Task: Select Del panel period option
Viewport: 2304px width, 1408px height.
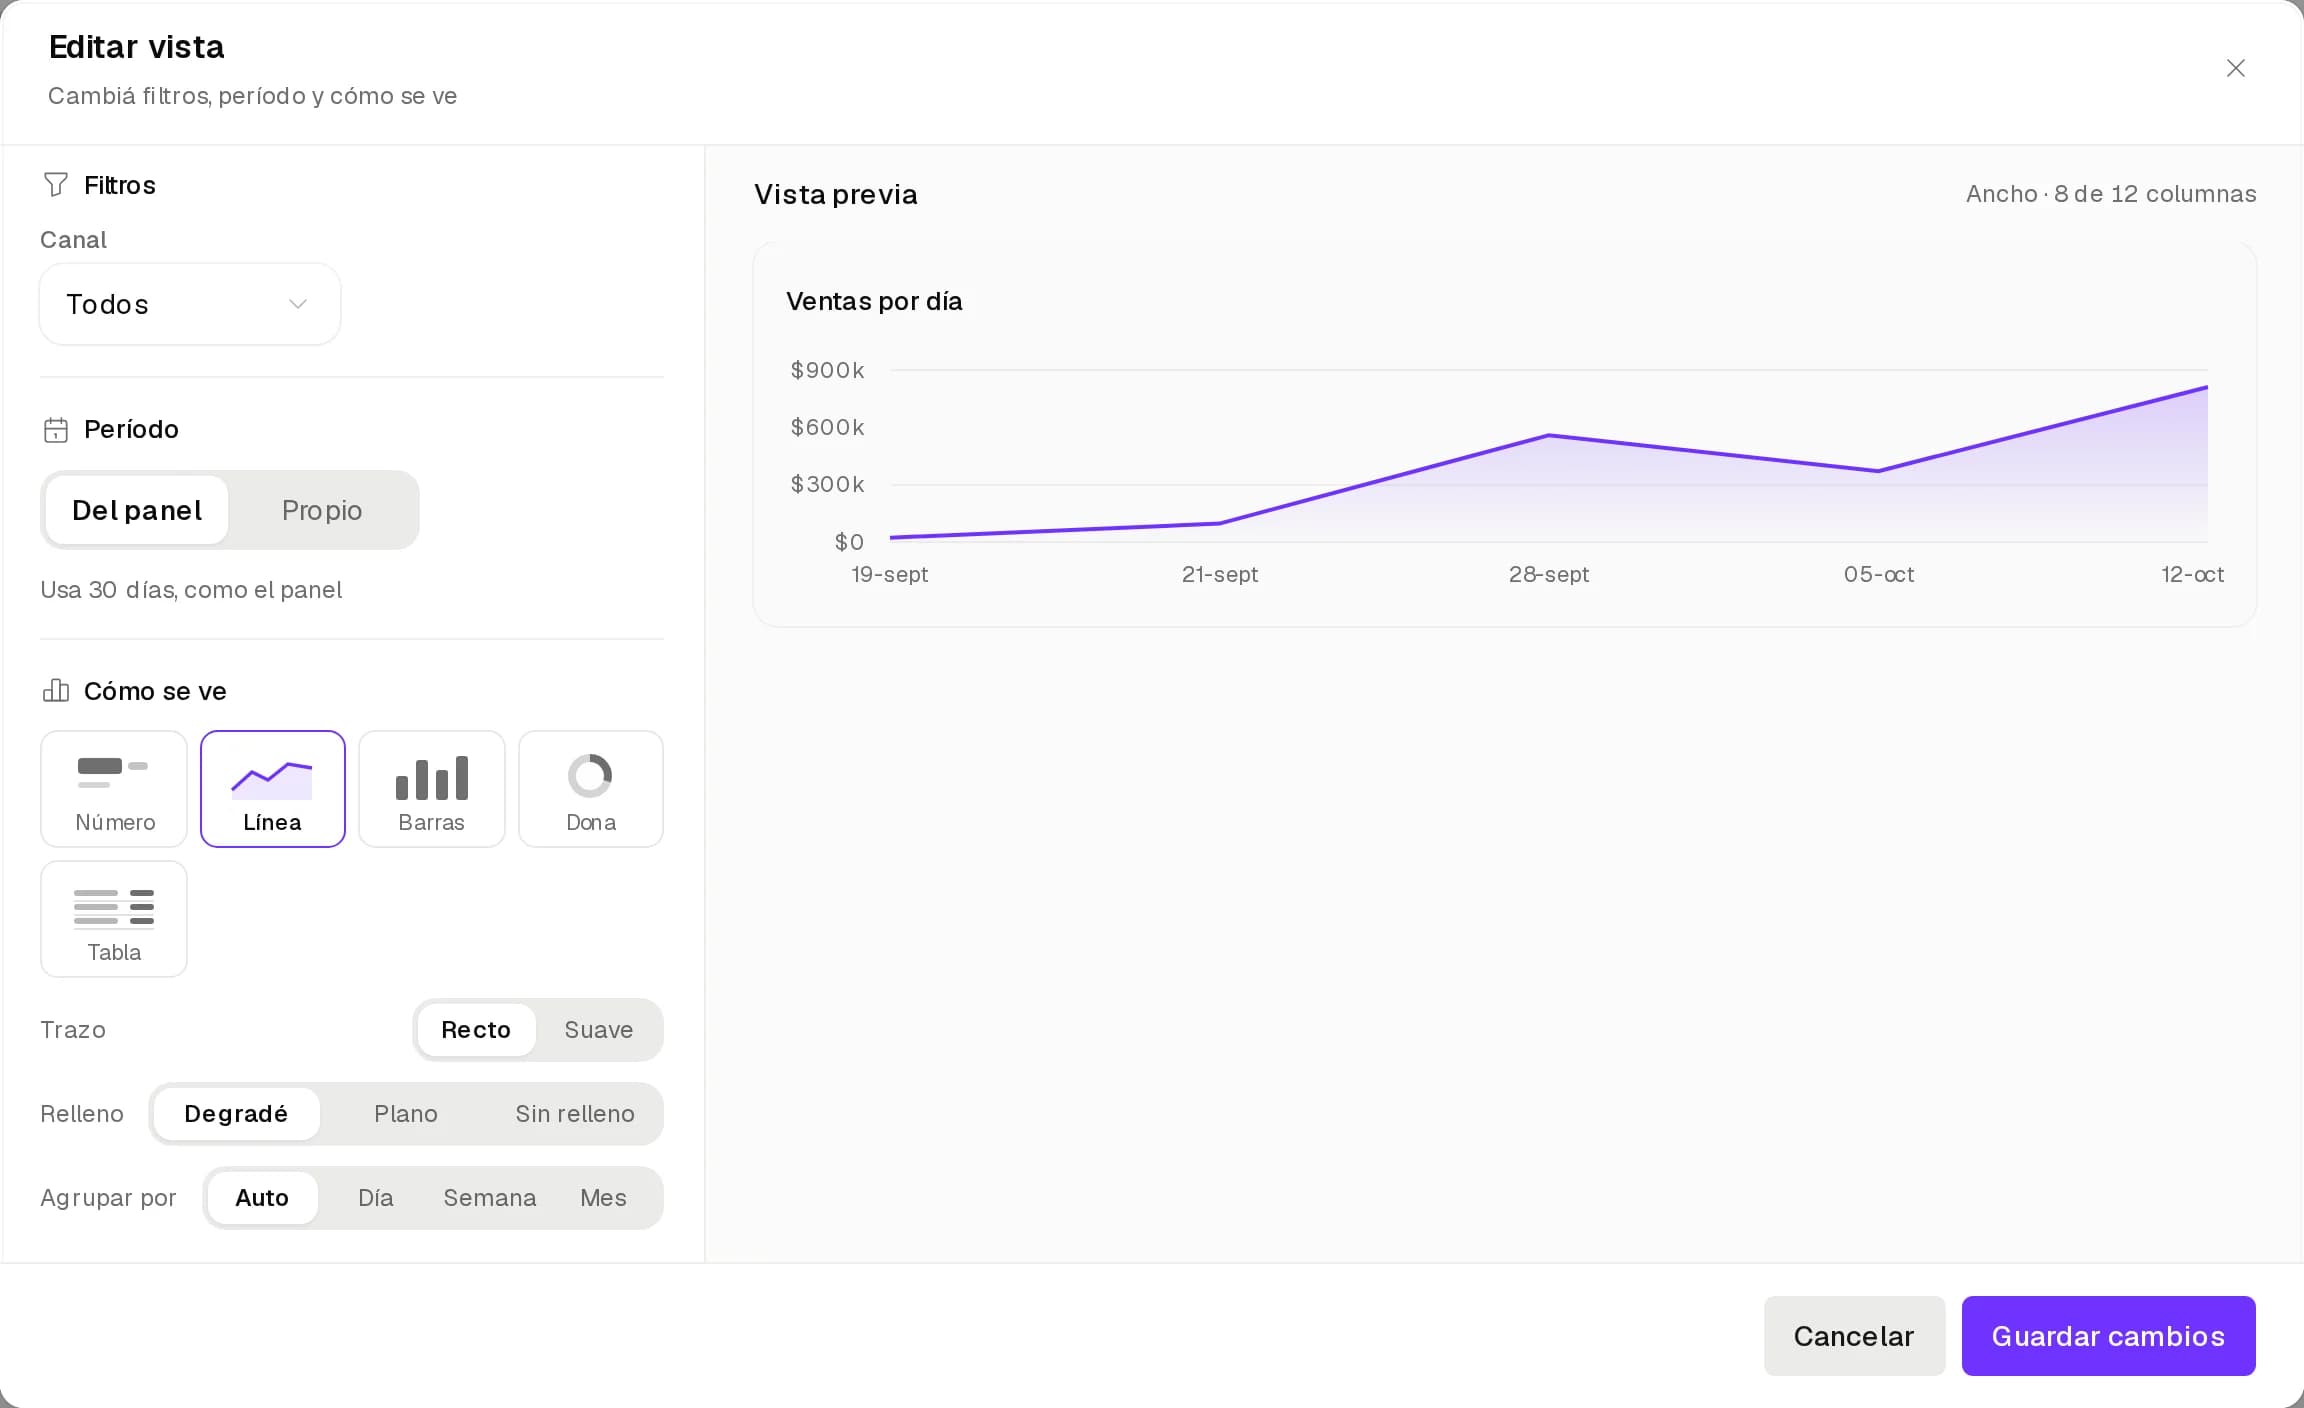Action: click(137, 510)
